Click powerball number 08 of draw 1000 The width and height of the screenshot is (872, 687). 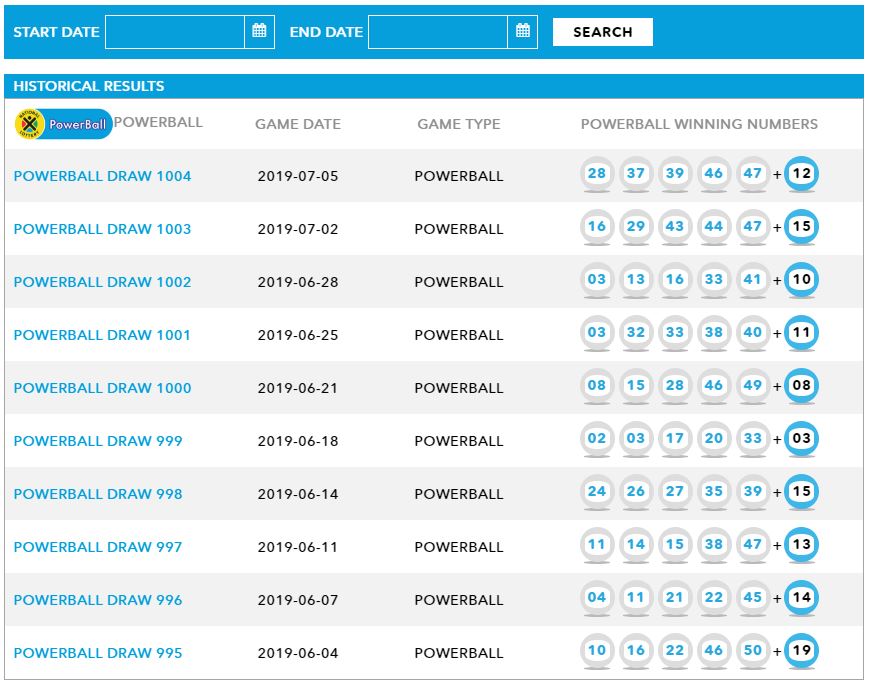801,386
